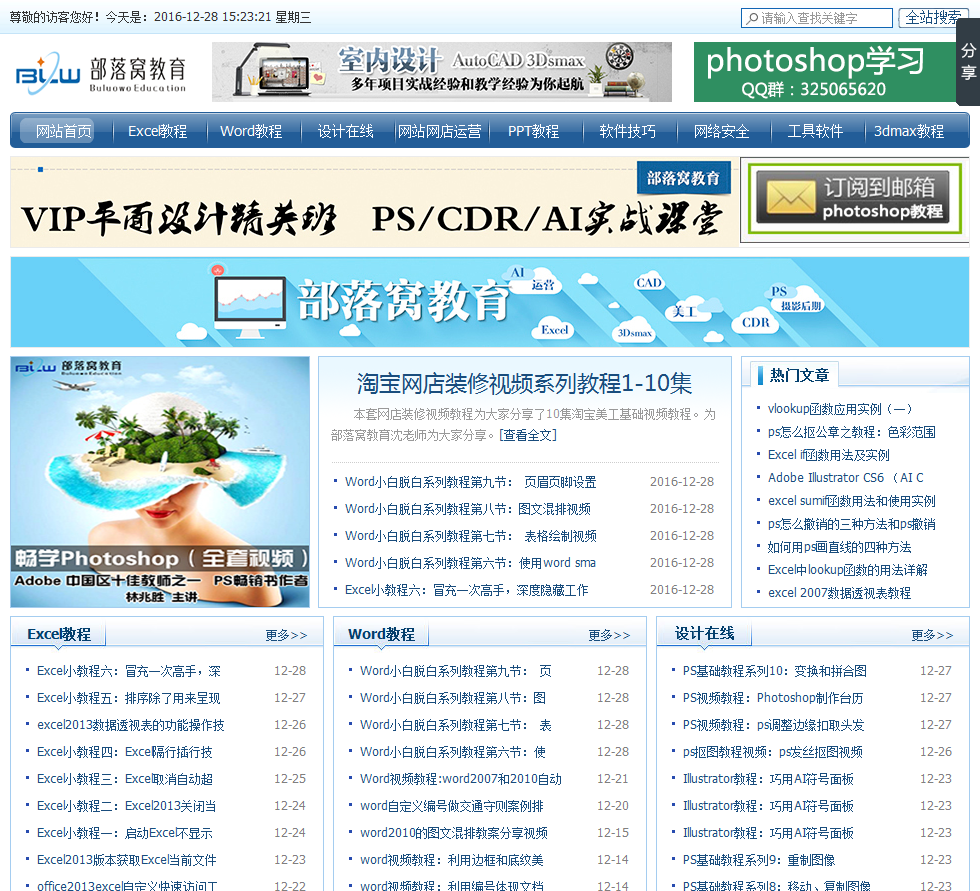Click the search magnifier icon
Image resolution: width=980 pixels, height=891 pixels.
click(752, 19)
